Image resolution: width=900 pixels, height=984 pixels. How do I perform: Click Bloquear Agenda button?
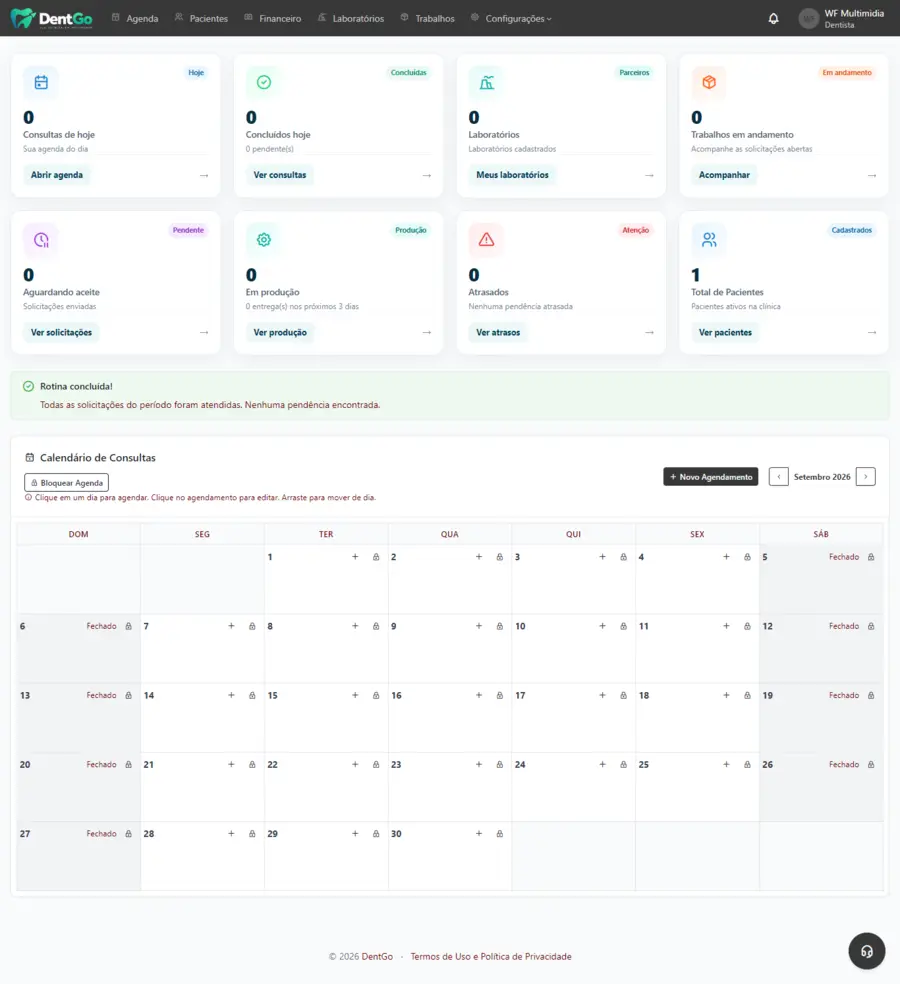click(67, 483)
